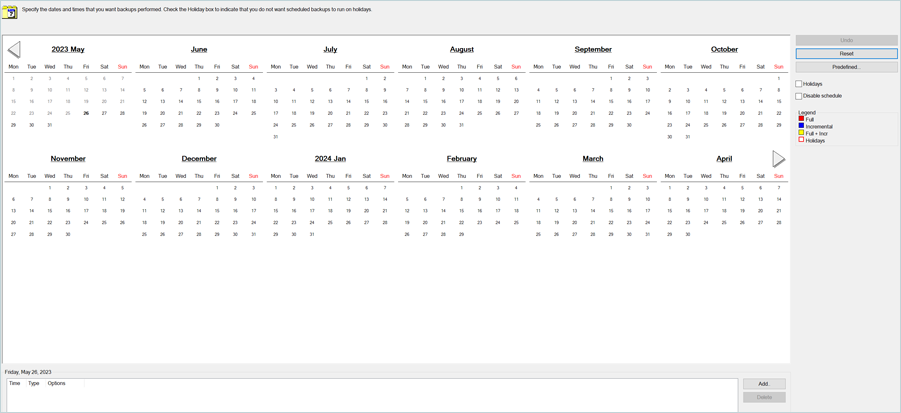Click the Add... button
Viewport: 901px width, 413px height.
tap(764, 384)
